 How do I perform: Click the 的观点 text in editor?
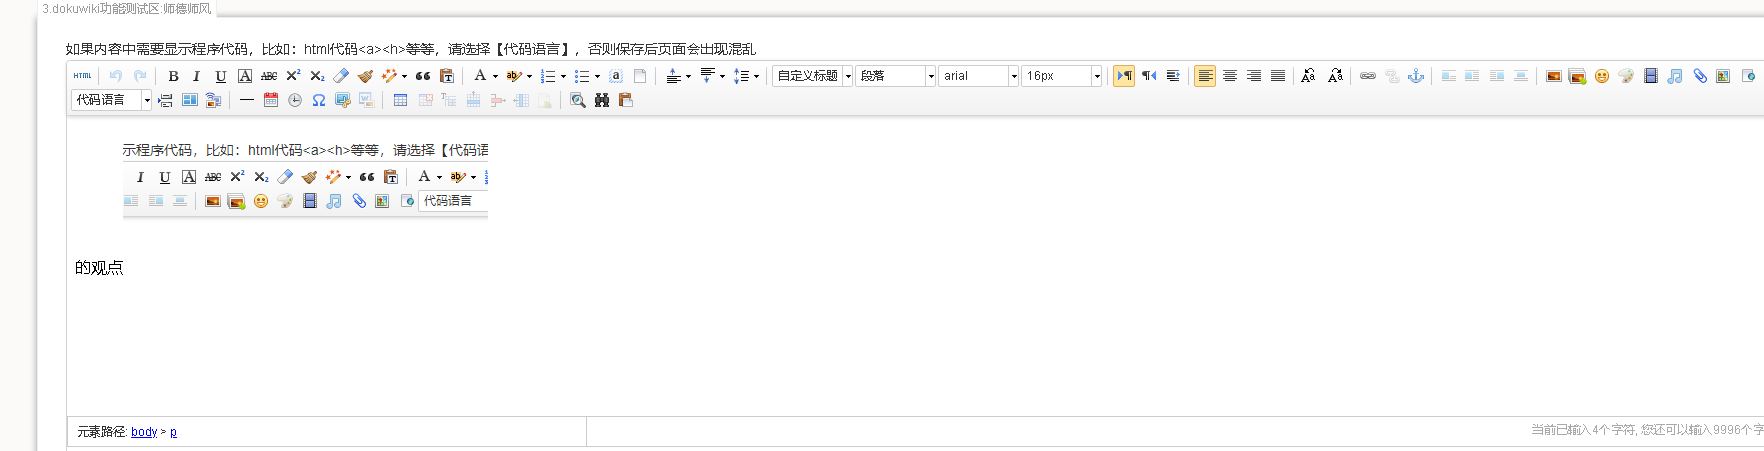click(99, 268)
